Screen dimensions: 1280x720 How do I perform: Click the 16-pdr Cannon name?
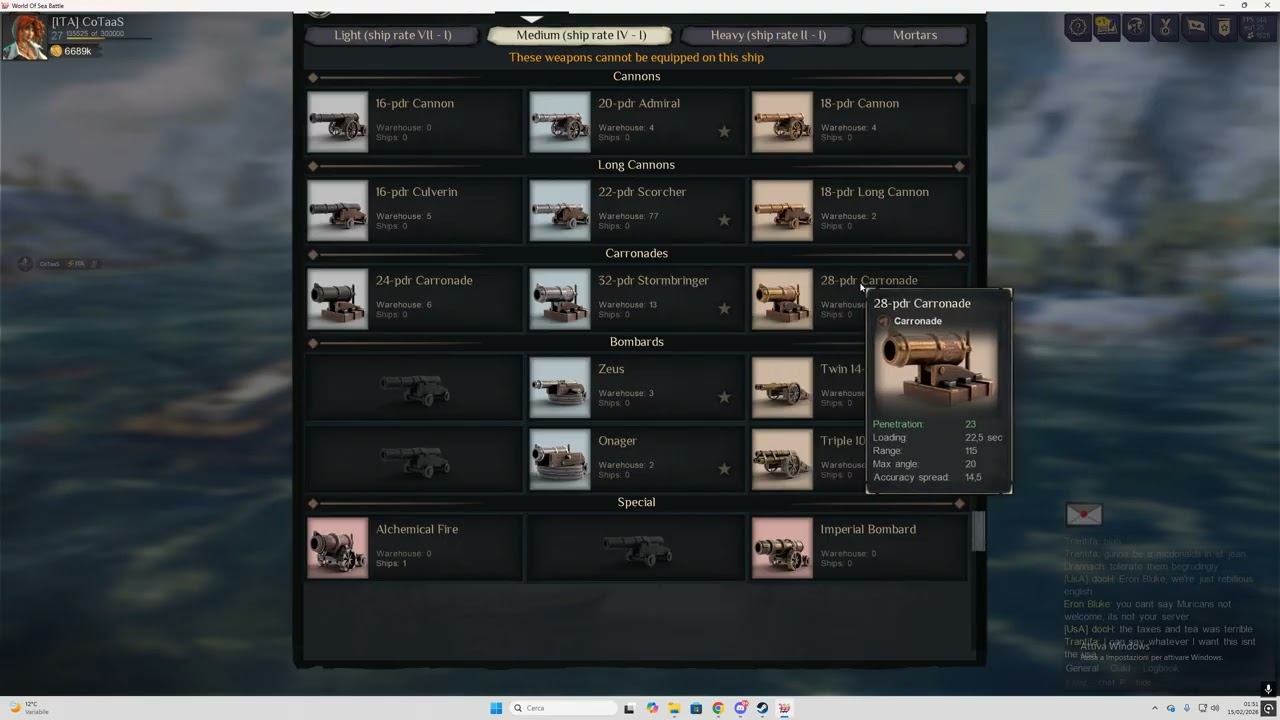(x=415, y=103)
